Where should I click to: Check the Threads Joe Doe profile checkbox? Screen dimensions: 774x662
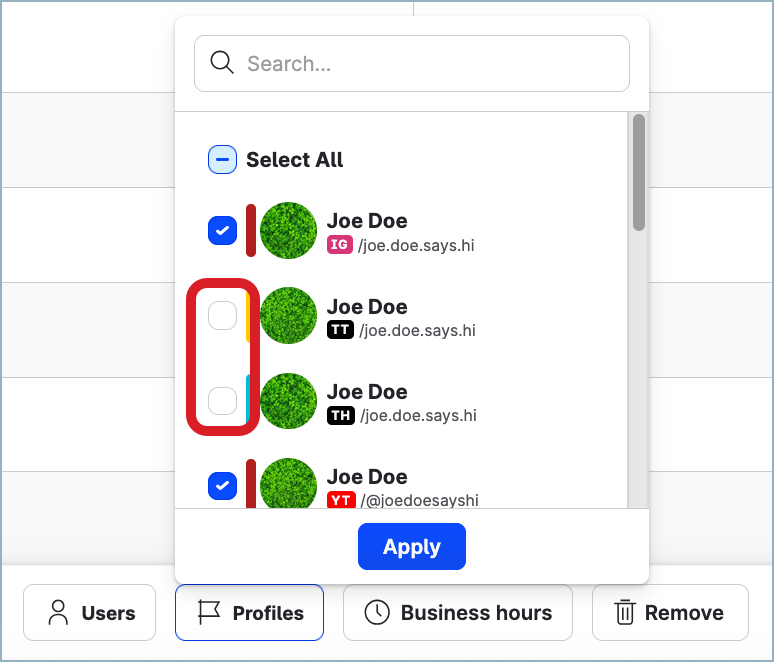(x=222, y=401)
